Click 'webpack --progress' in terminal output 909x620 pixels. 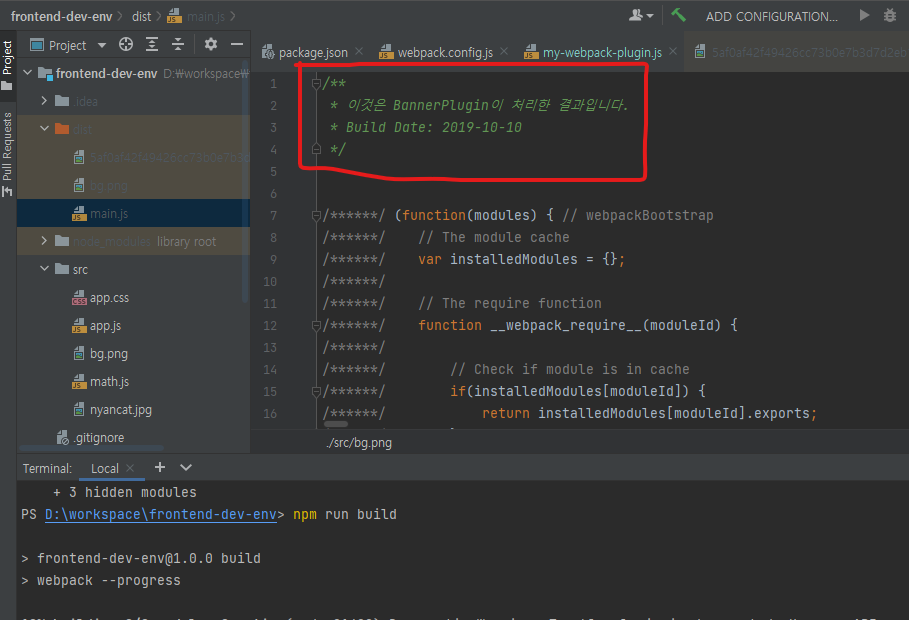[108, 581]
